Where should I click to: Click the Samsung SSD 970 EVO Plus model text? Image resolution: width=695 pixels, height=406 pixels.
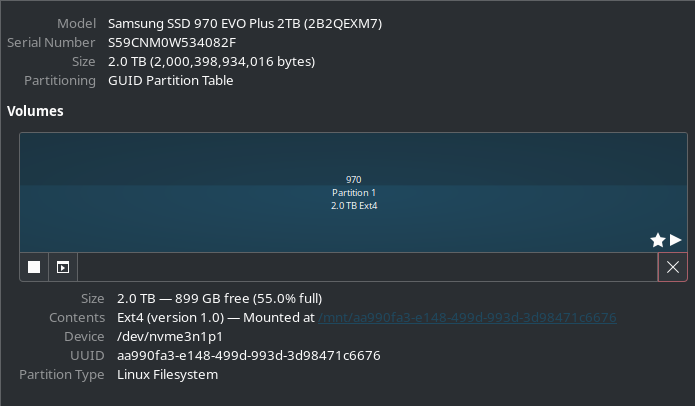tap(245, 23)
